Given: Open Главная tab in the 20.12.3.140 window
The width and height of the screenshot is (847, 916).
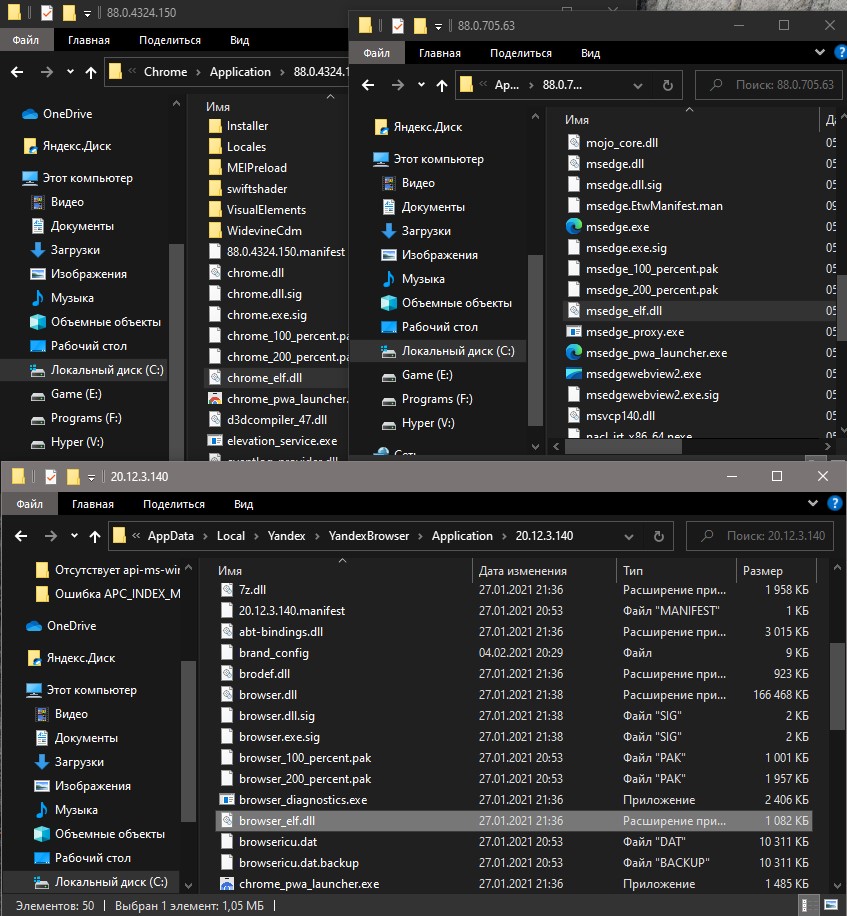Looking at the screenshot, I should (x=92, y=504).
